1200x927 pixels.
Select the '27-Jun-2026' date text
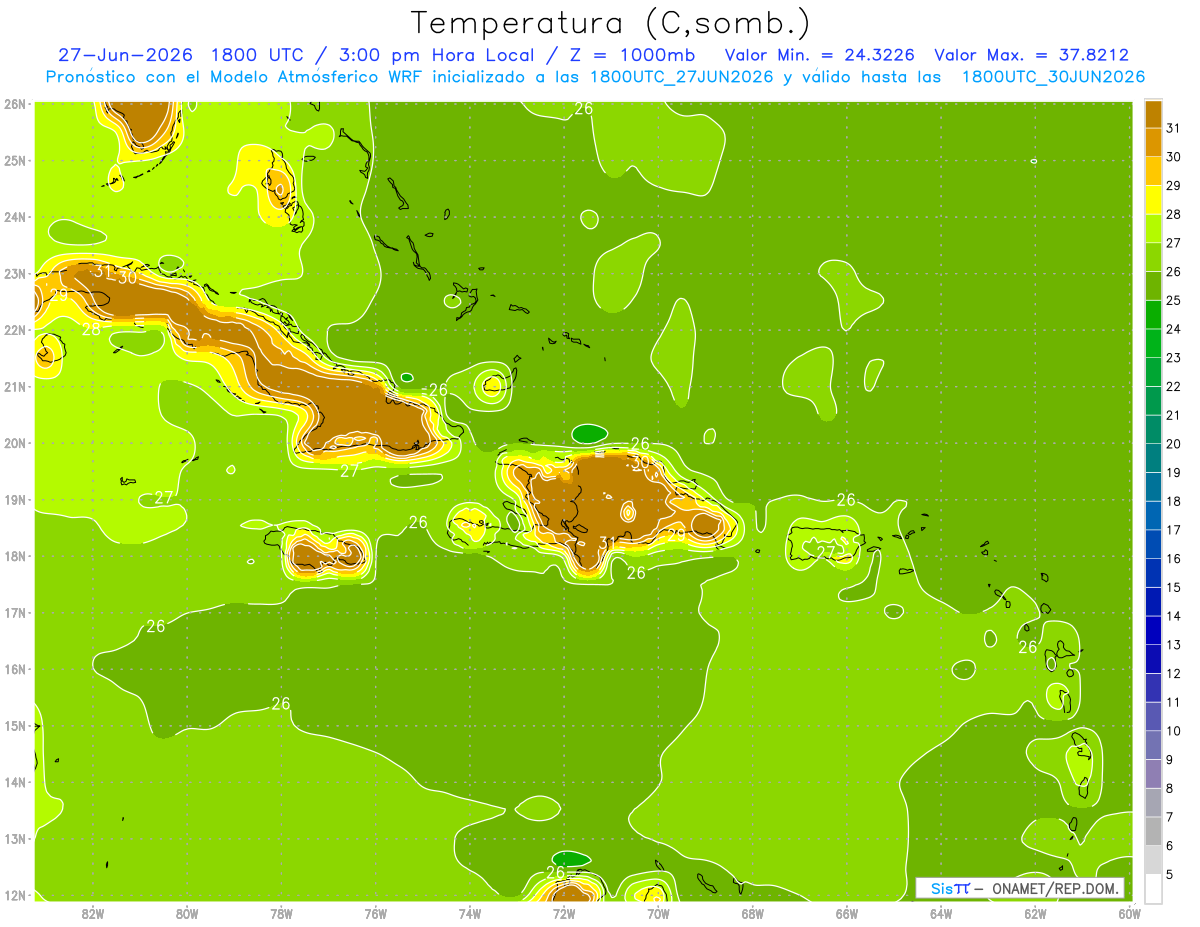[x=127, y=55]
